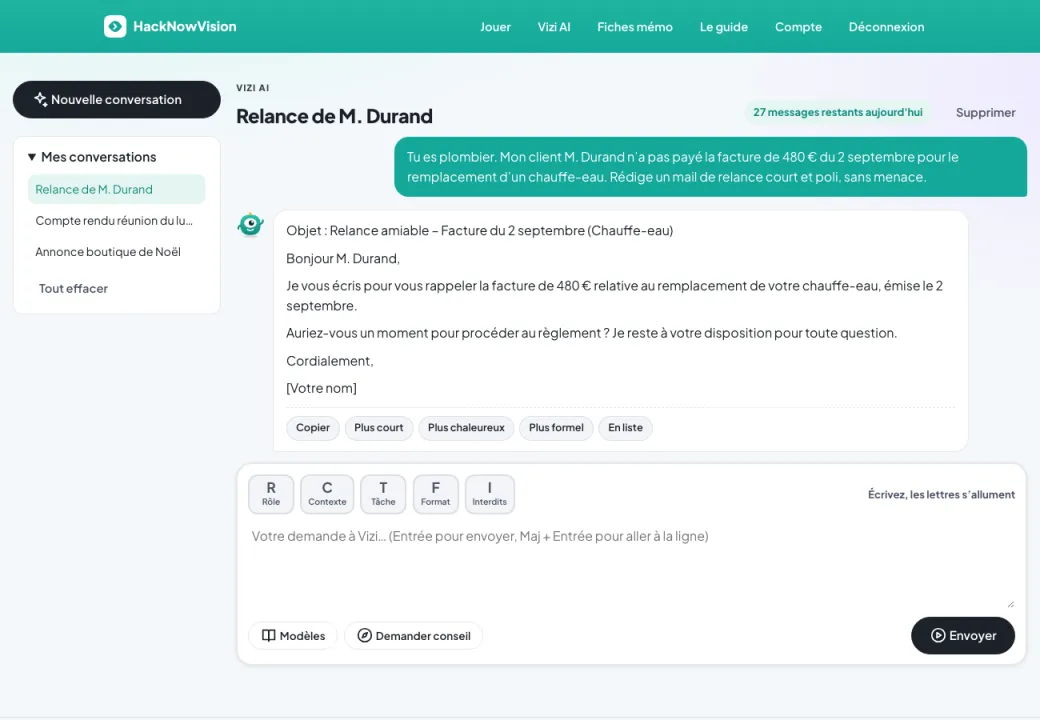This screenshot has height=720, width=1040.
Task: Click the Objet : Relance amiable line
Action: pos(480,231)
